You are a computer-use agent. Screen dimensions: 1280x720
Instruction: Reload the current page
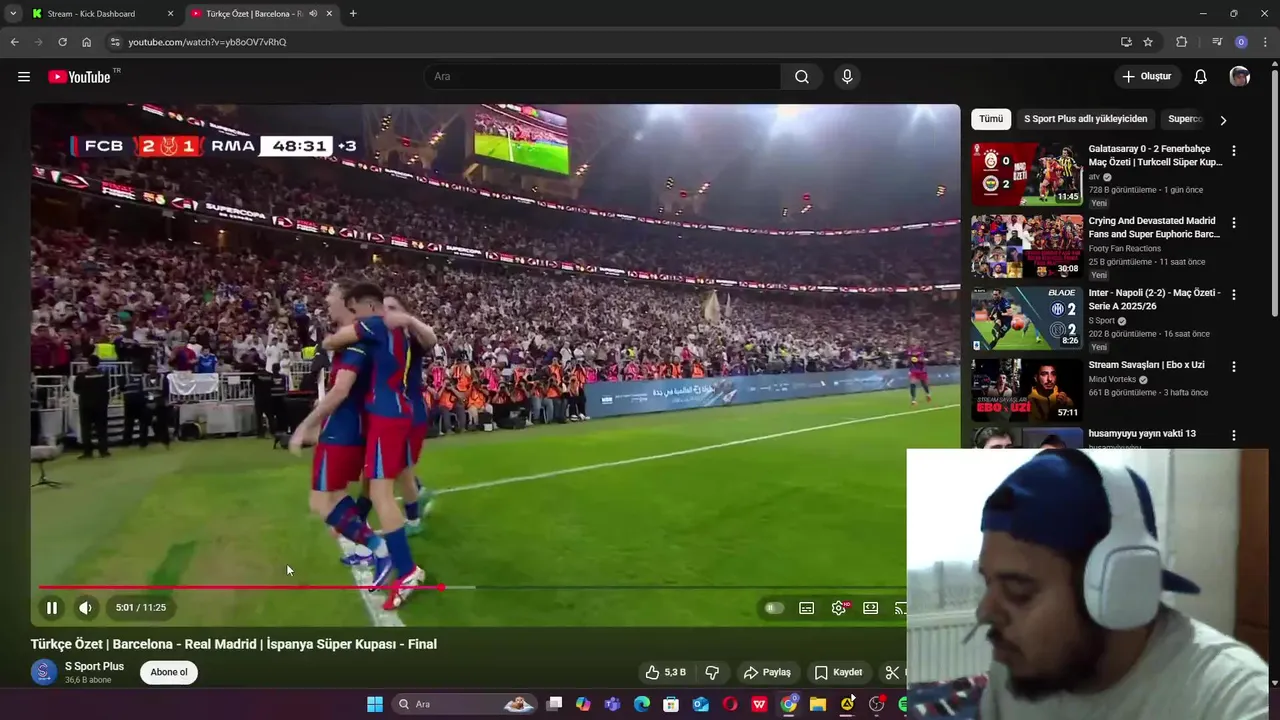(62, 42)
